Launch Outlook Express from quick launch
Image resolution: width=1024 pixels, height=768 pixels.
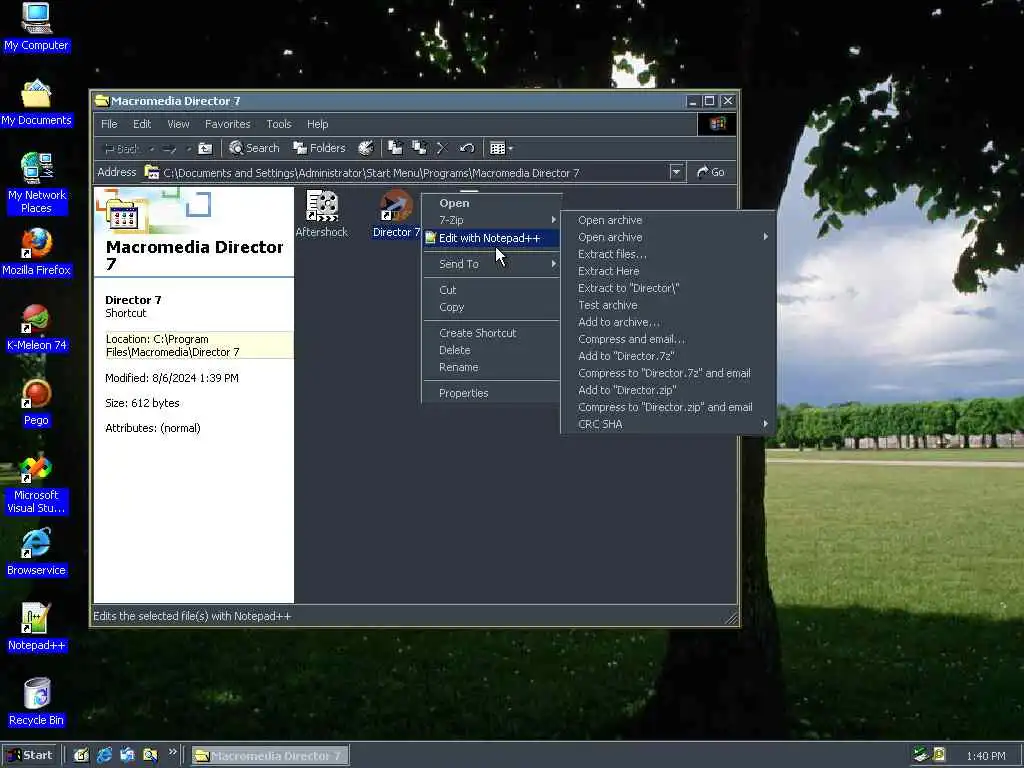[x=127, y=756]
